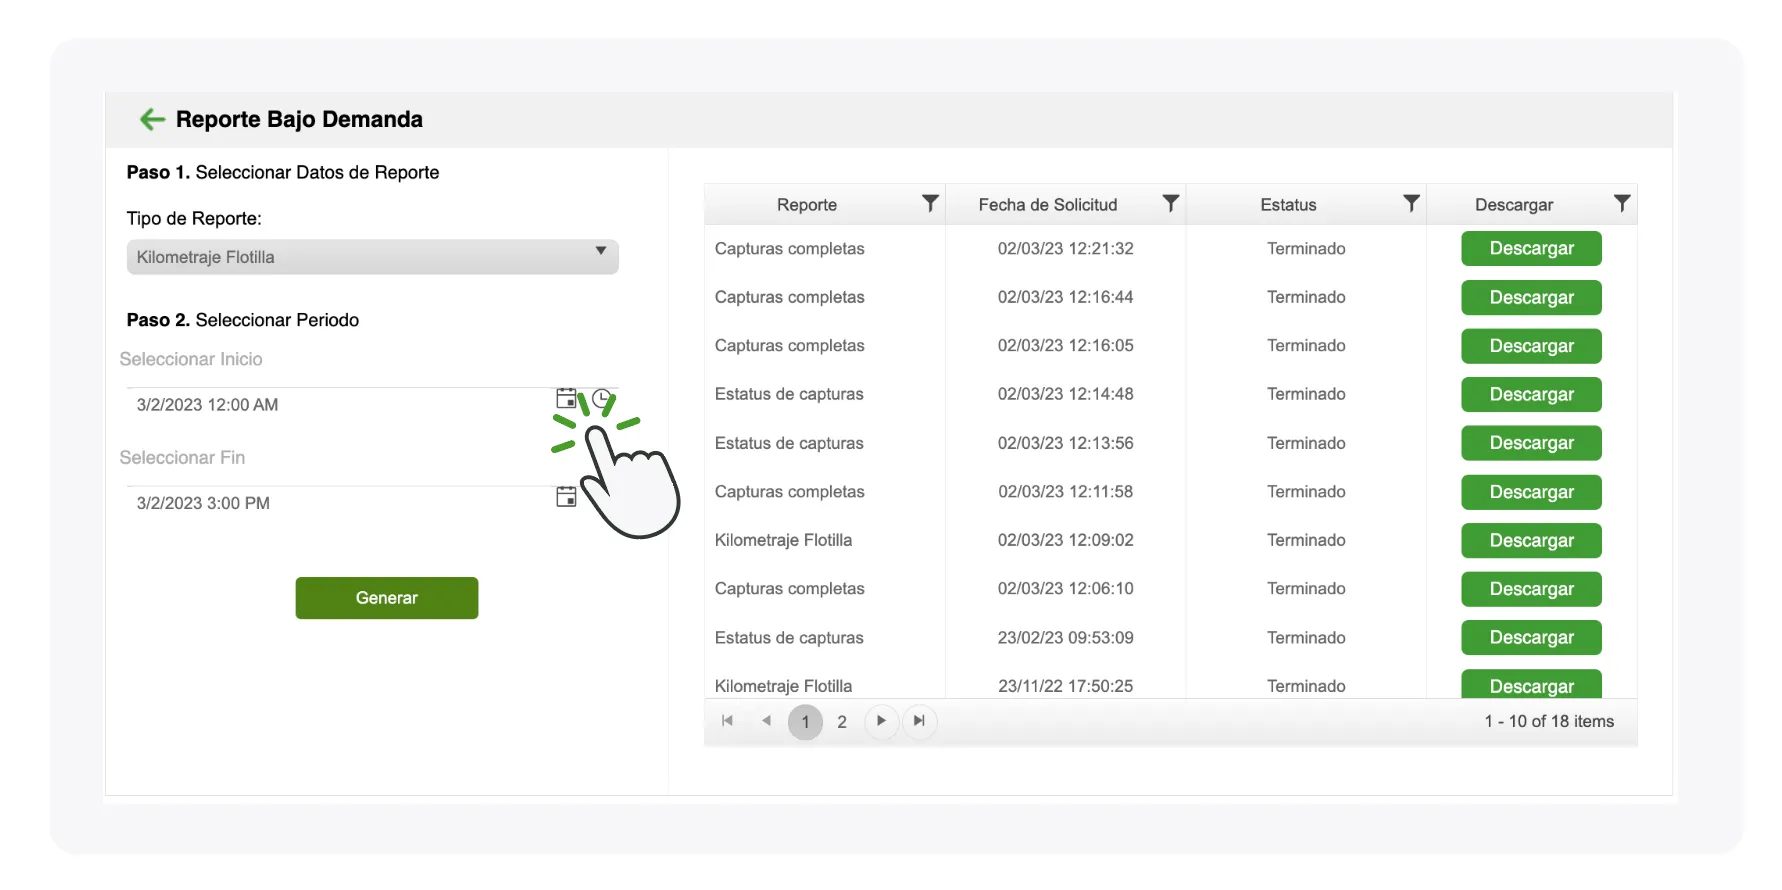Click the Terminado status in the 12:16:44 row
This screenshot has height=890, width=1782.
coord(1306,297)
